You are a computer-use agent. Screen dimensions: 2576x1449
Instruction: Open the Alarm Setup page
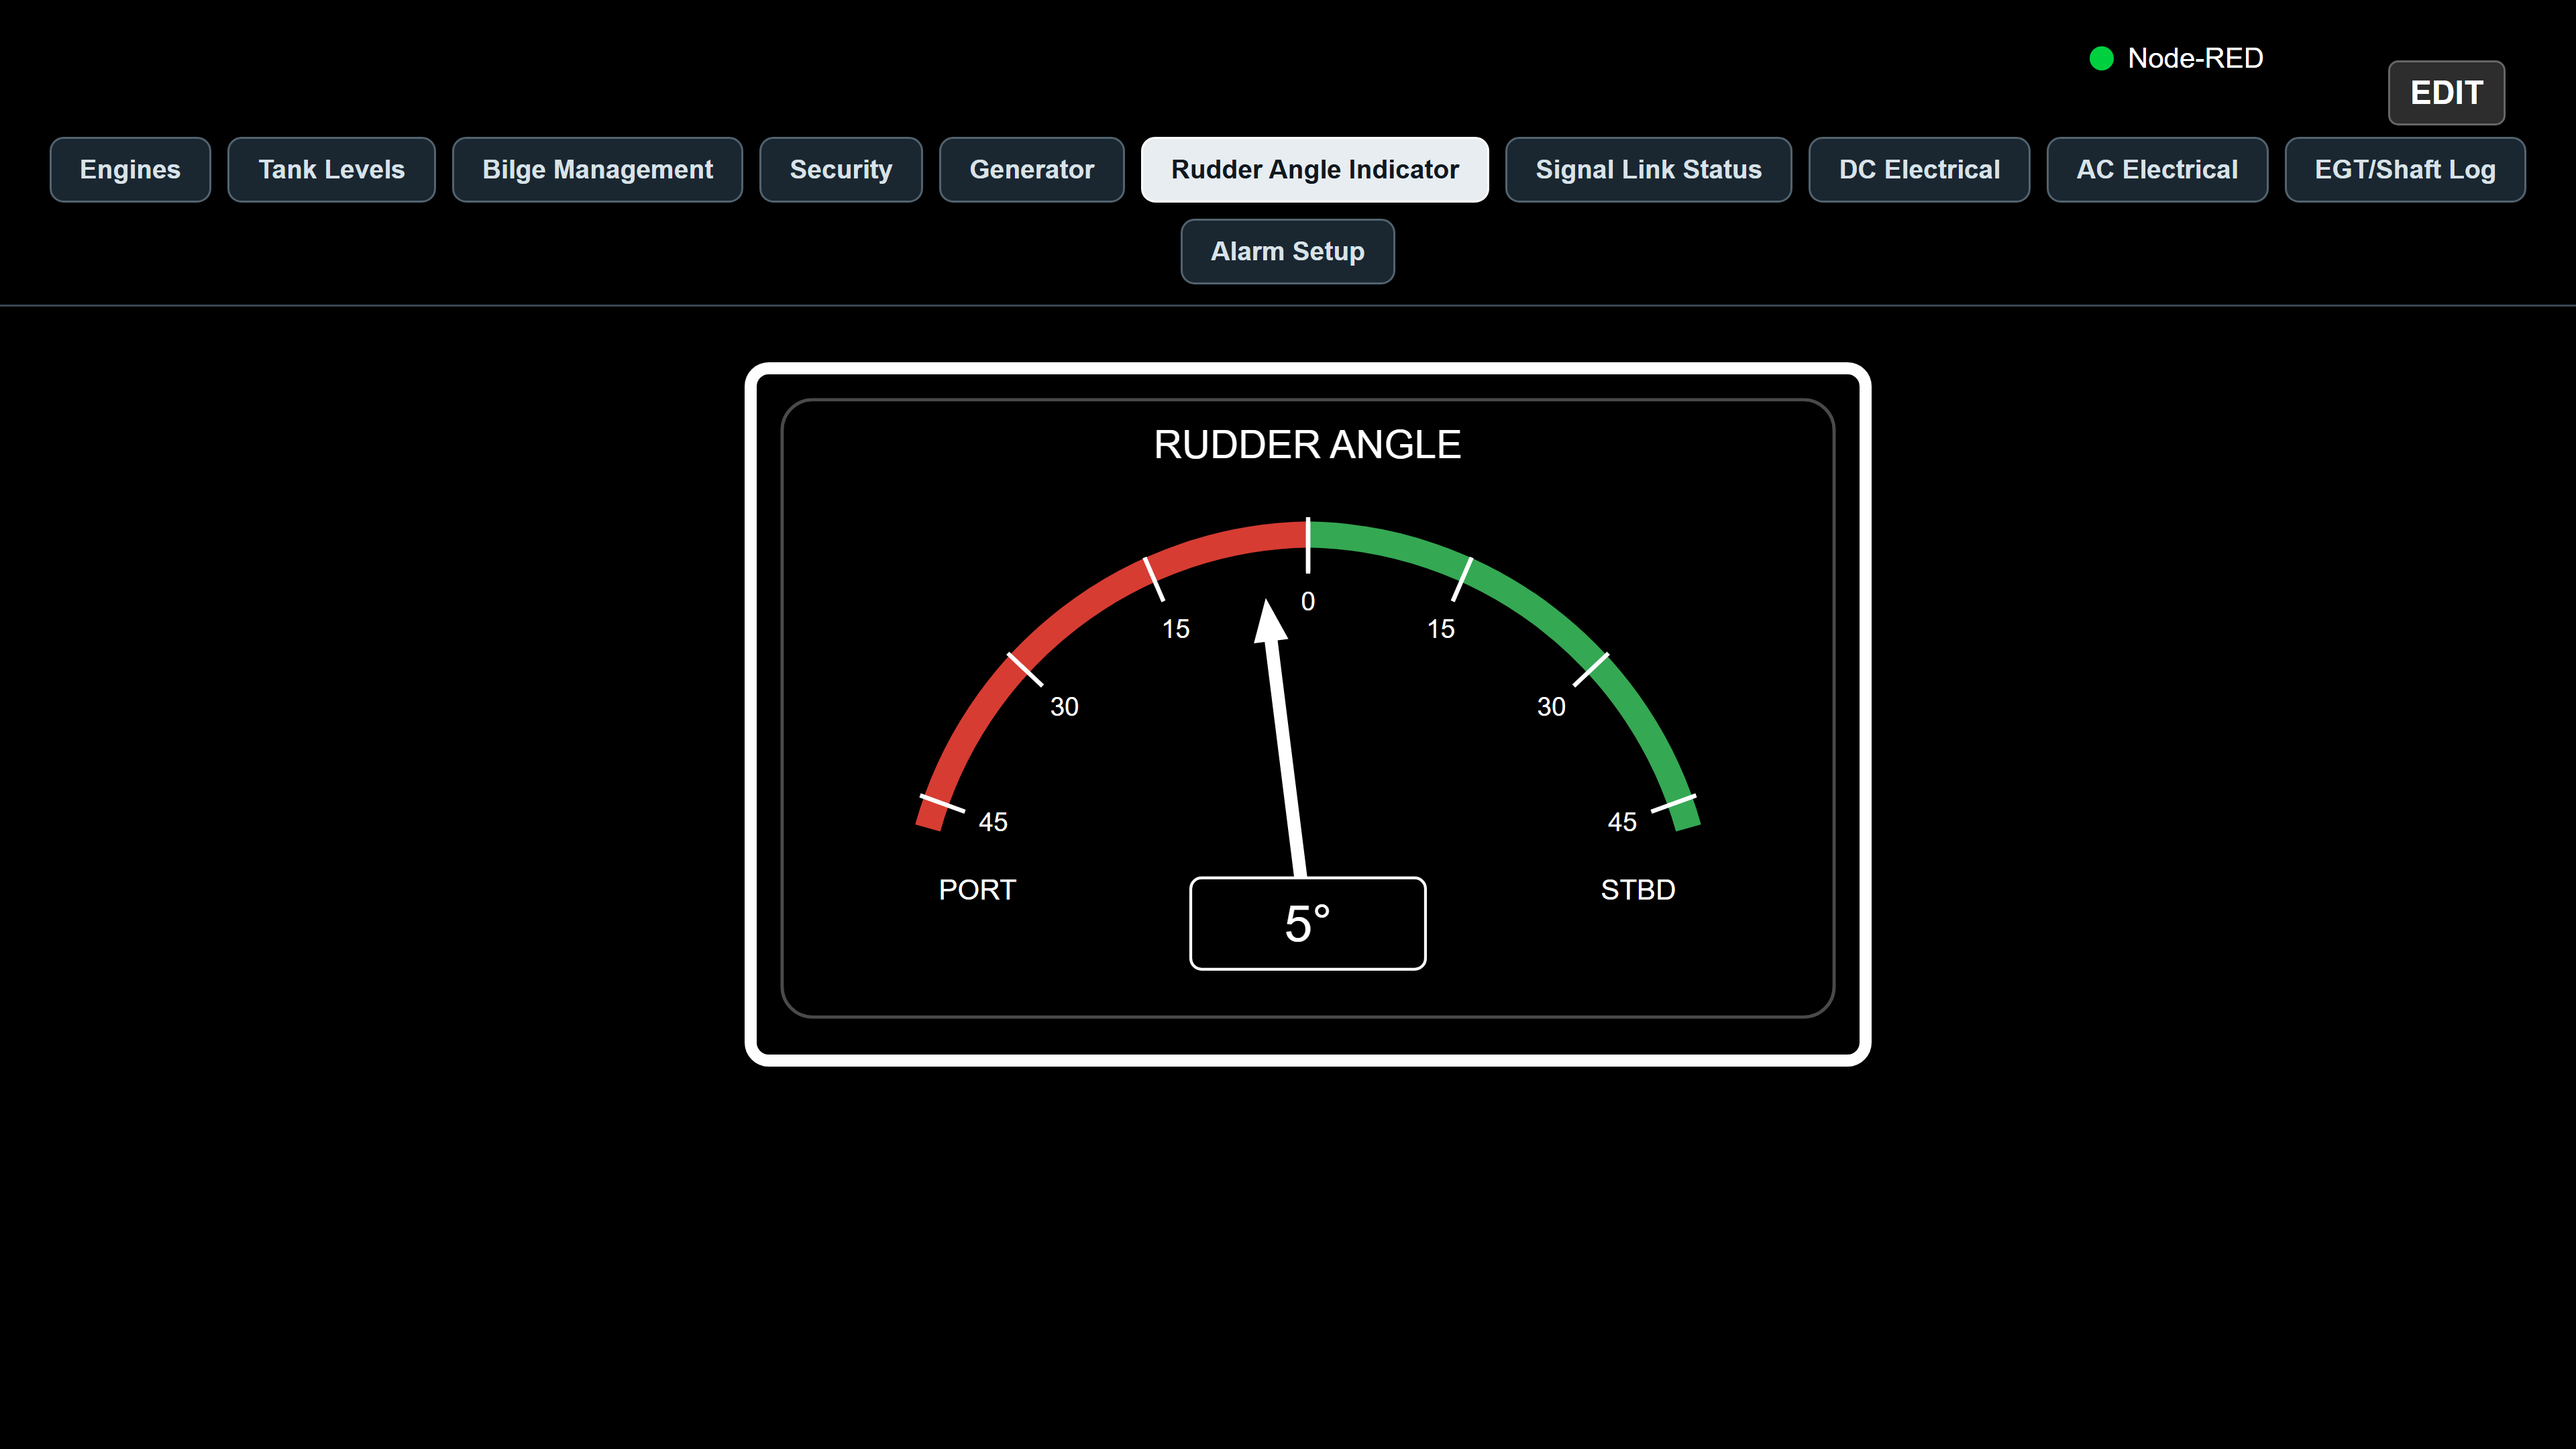coord(1287,252)
